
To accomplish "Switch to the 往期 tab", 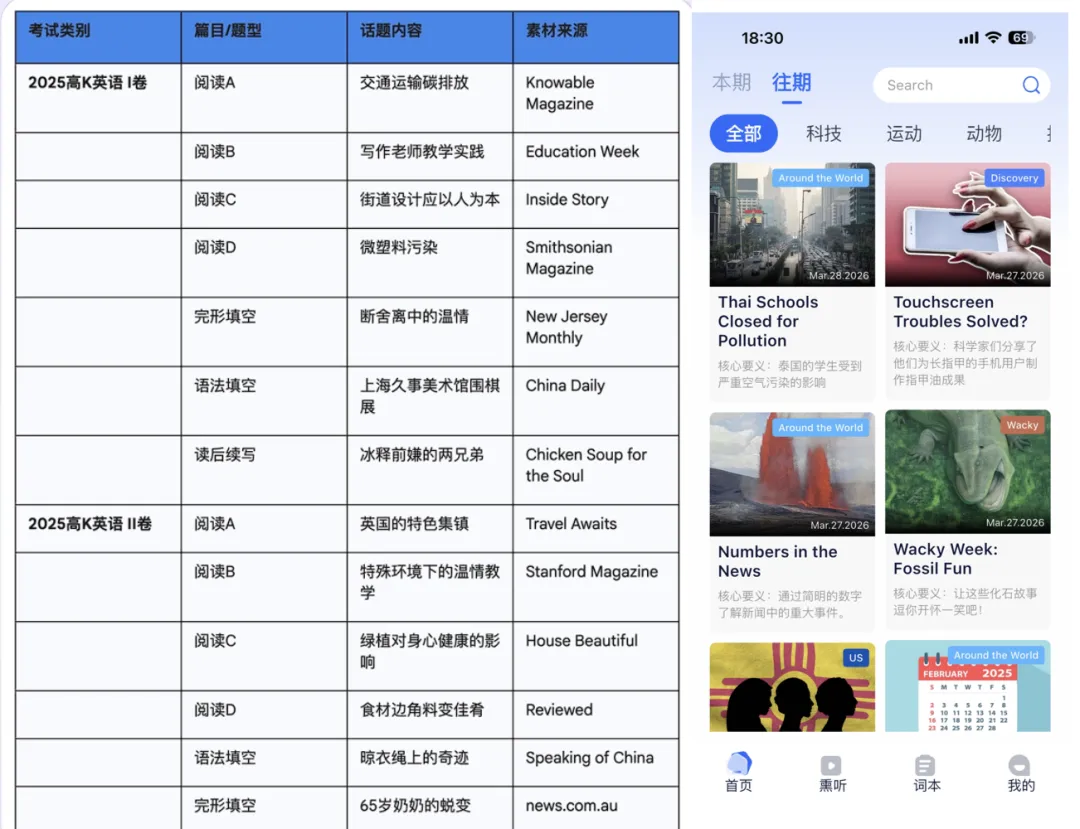I will click(791, 83).
